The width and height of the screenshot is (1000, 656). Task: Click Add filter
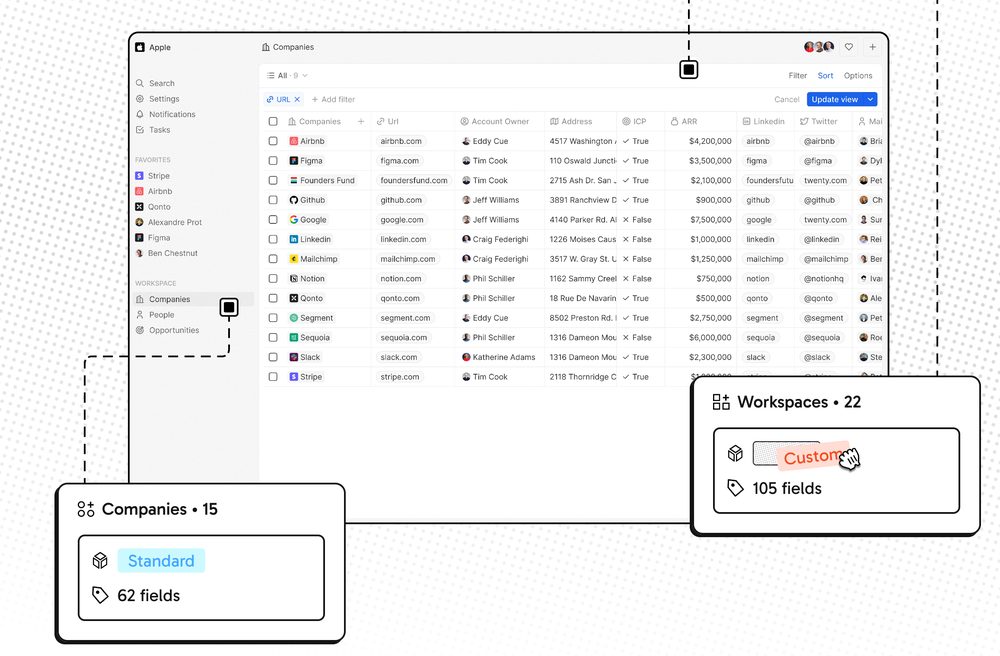pos(333,99)
